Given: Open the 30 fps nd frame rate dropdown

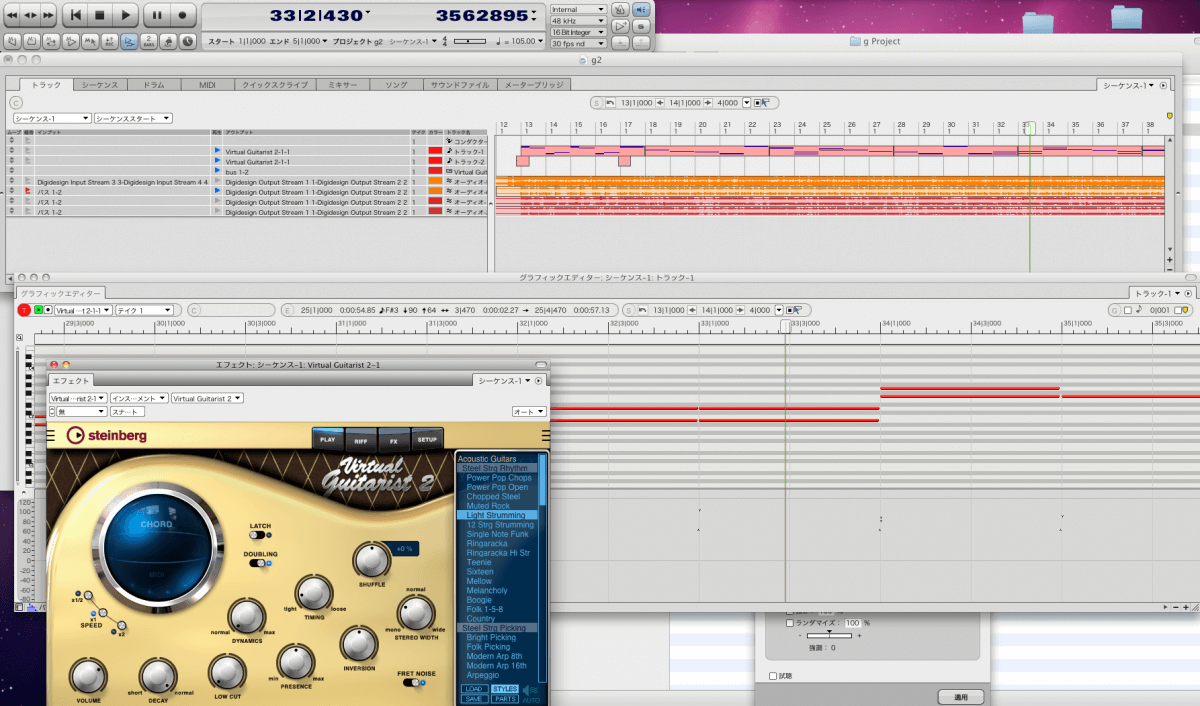Looking at the screenshot, I should click(578, 44).
